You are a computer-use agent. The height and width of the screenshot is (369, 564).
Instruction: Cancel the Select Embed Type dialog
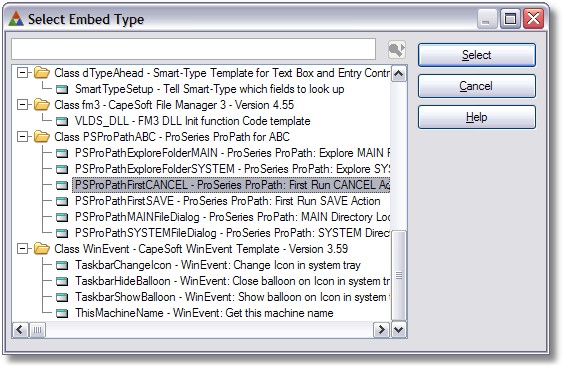[x=477, y=86]
